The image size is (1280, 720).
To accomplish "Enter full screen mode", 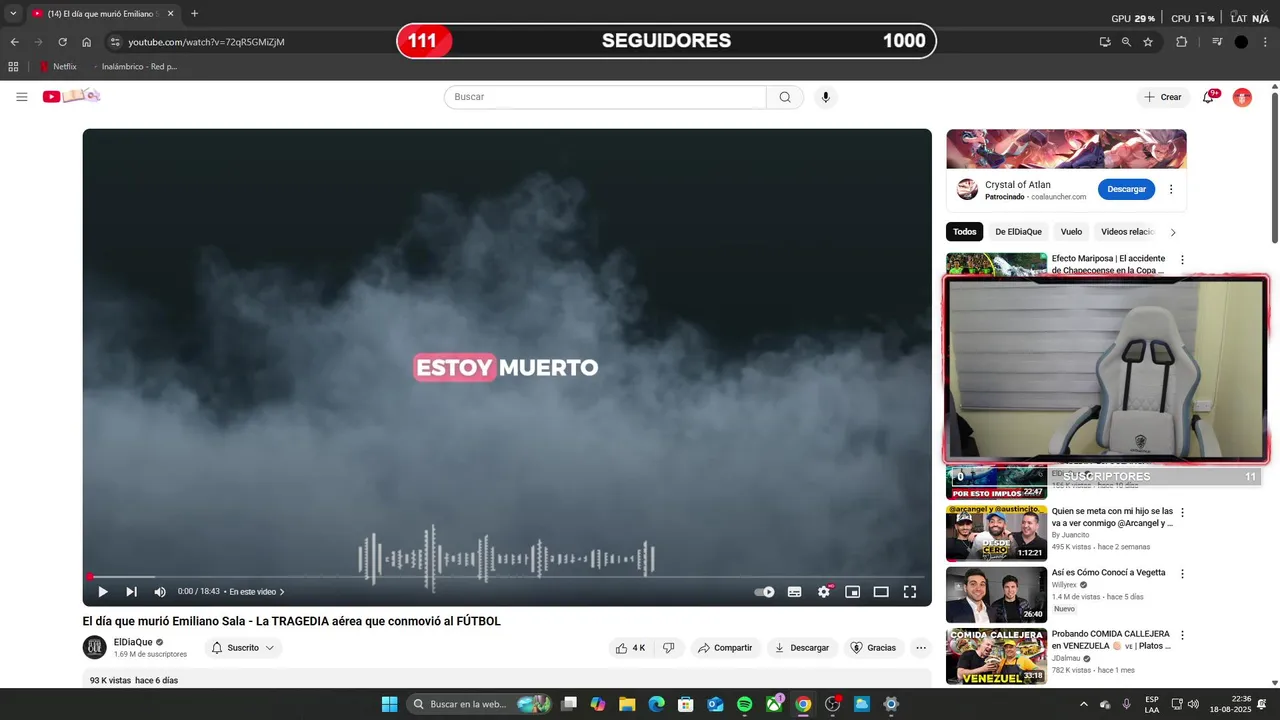I will coord(910,592).
